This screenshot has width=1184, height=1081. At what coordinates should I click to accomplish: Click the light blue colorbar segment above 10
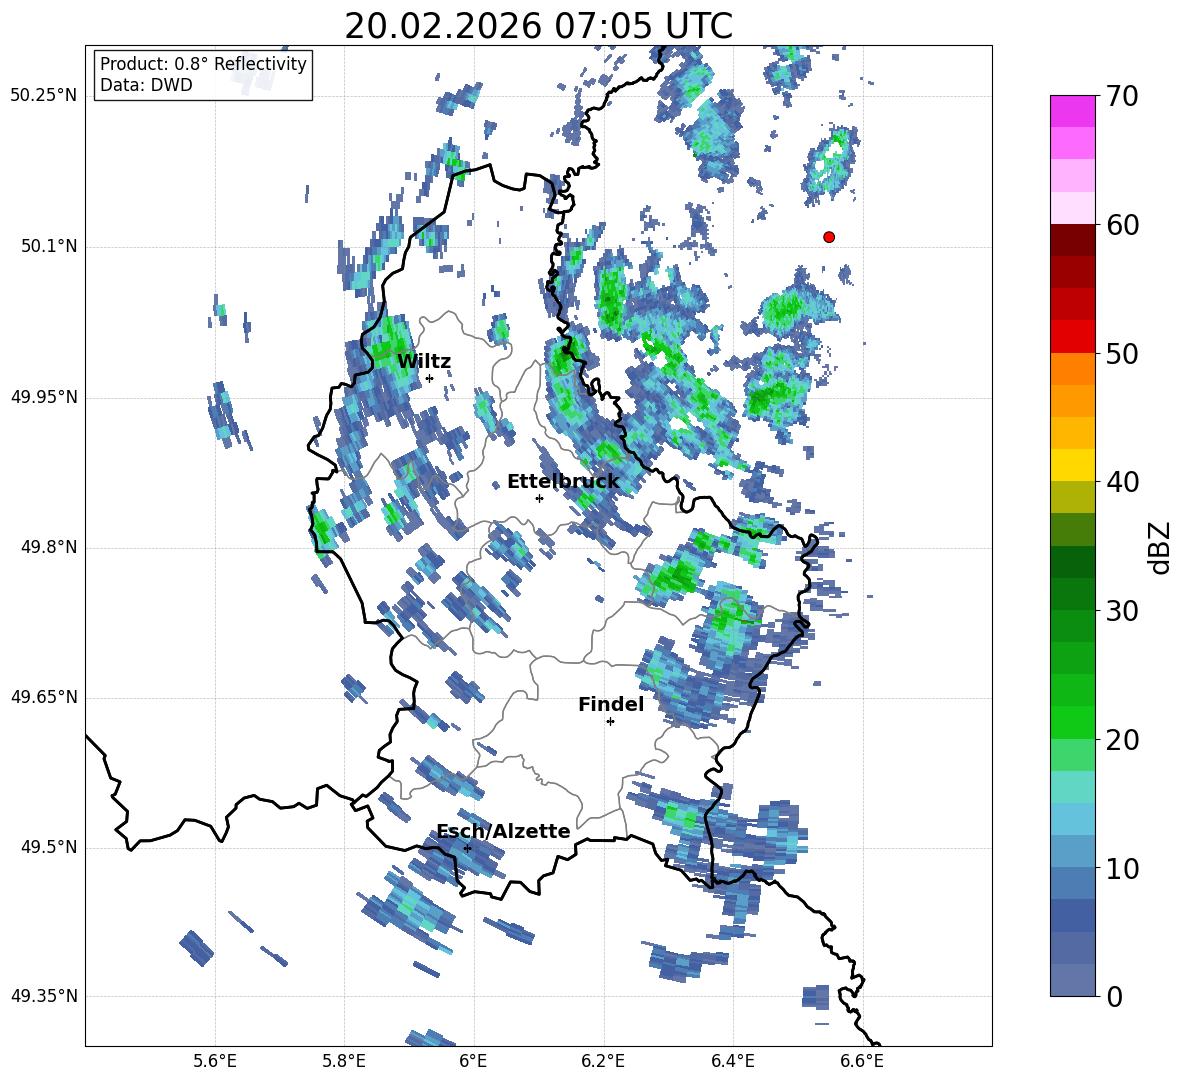[1072, 851]
